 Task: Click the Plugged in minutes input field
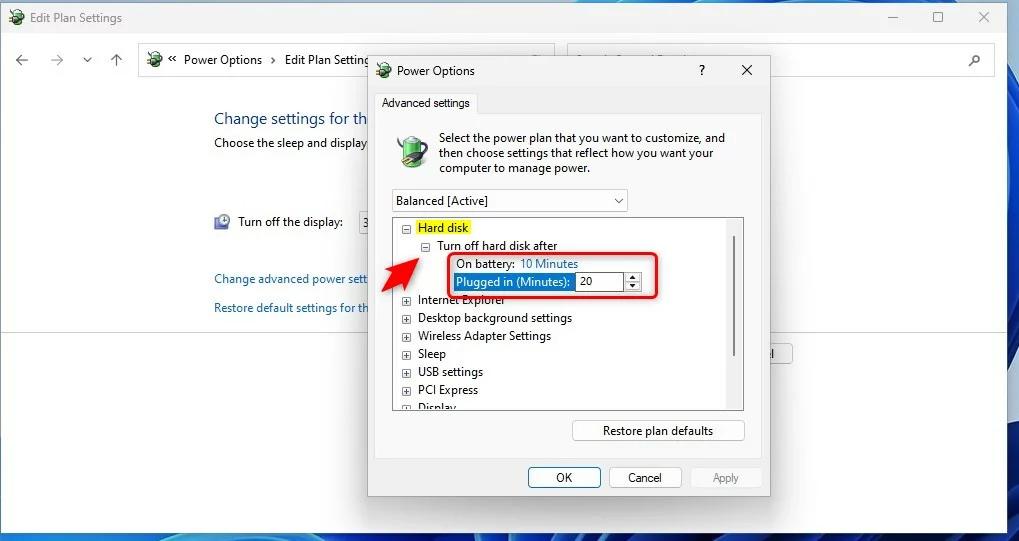pos(600,282)
